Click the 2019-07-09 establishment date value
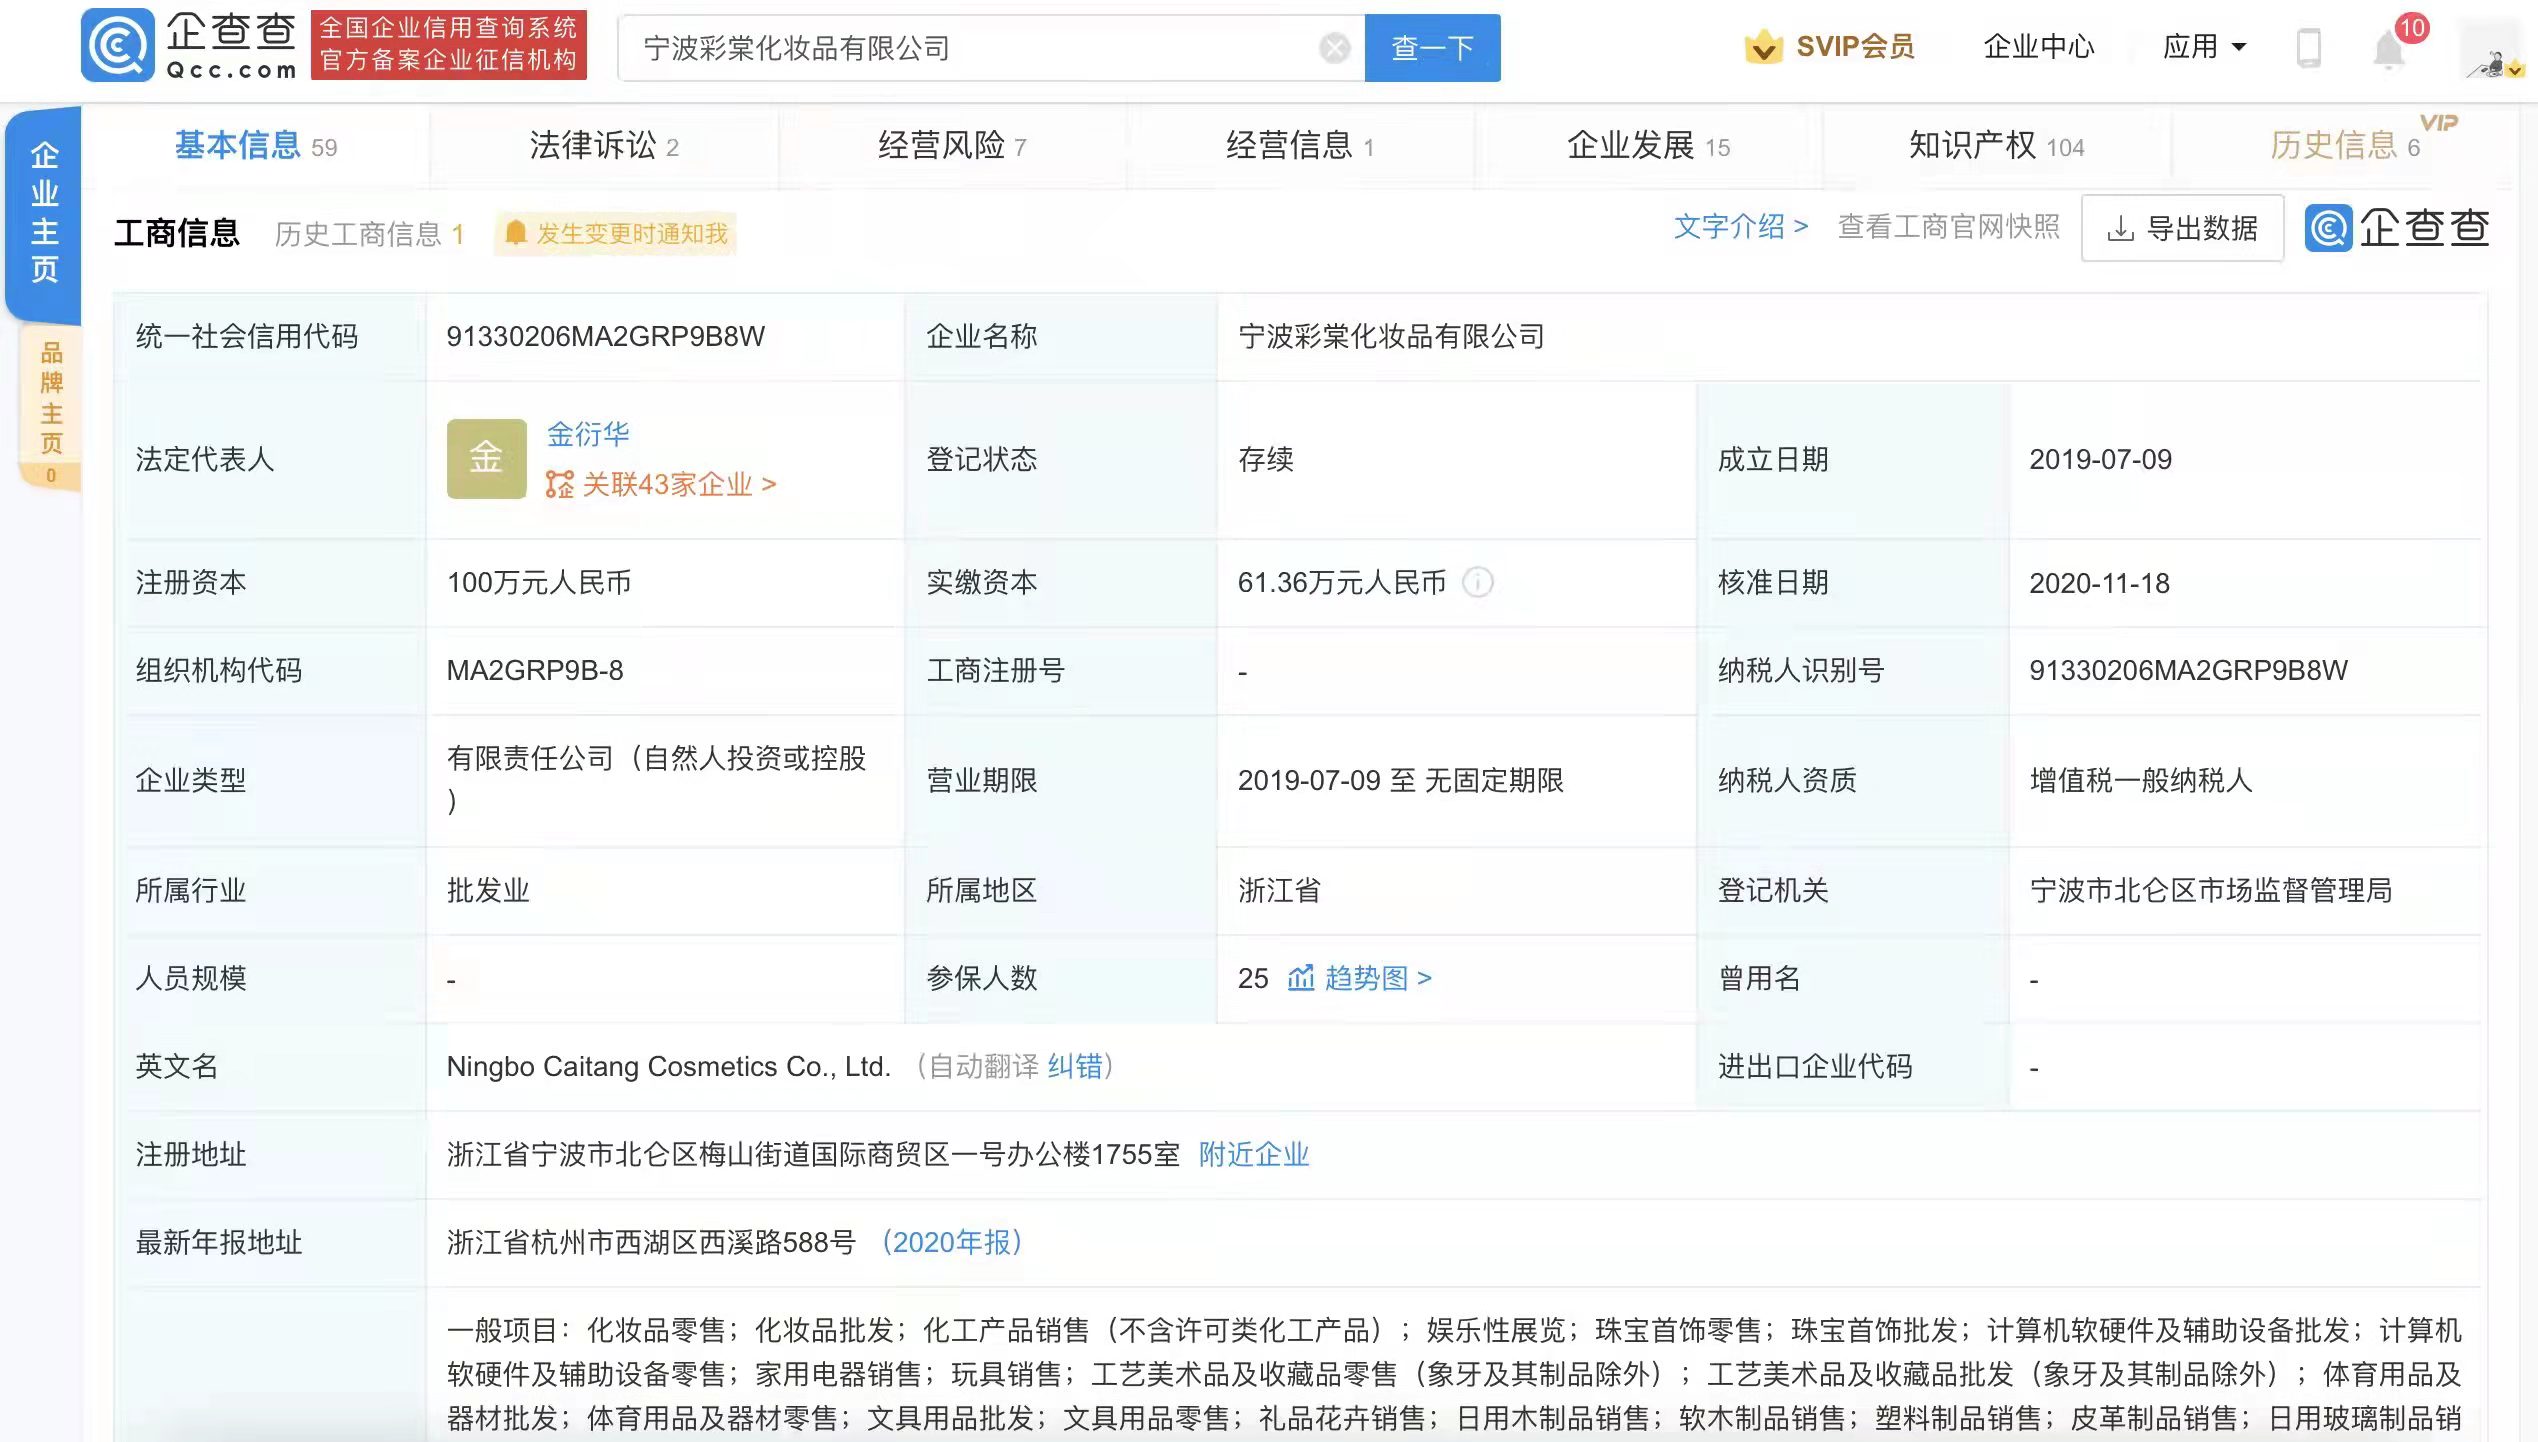The height and width of the screenshot is (1442, 2538). pos(2100,459)
